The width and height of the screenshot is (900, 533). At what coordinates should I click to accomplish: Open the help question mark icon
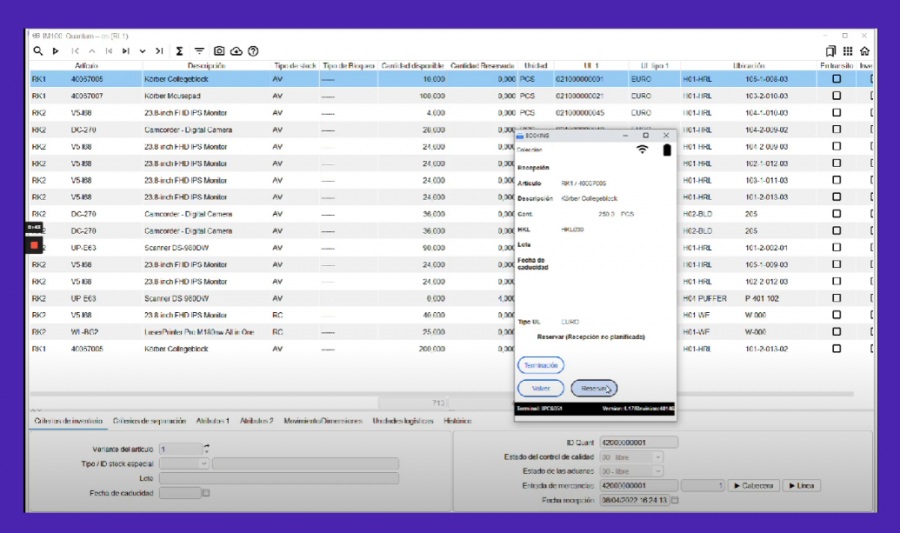click(x=253, y=51)
